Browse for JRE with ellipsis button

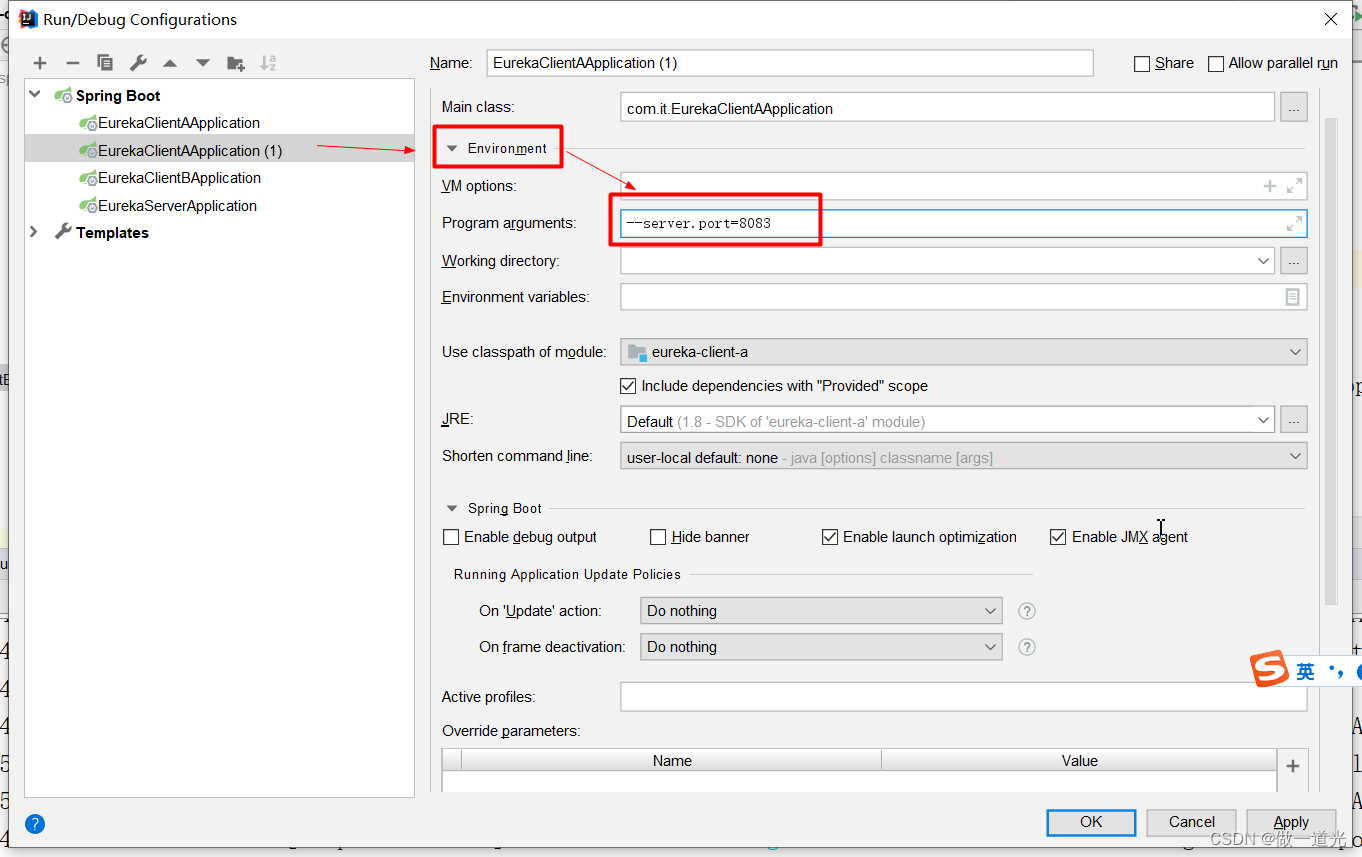point(1294,421)
